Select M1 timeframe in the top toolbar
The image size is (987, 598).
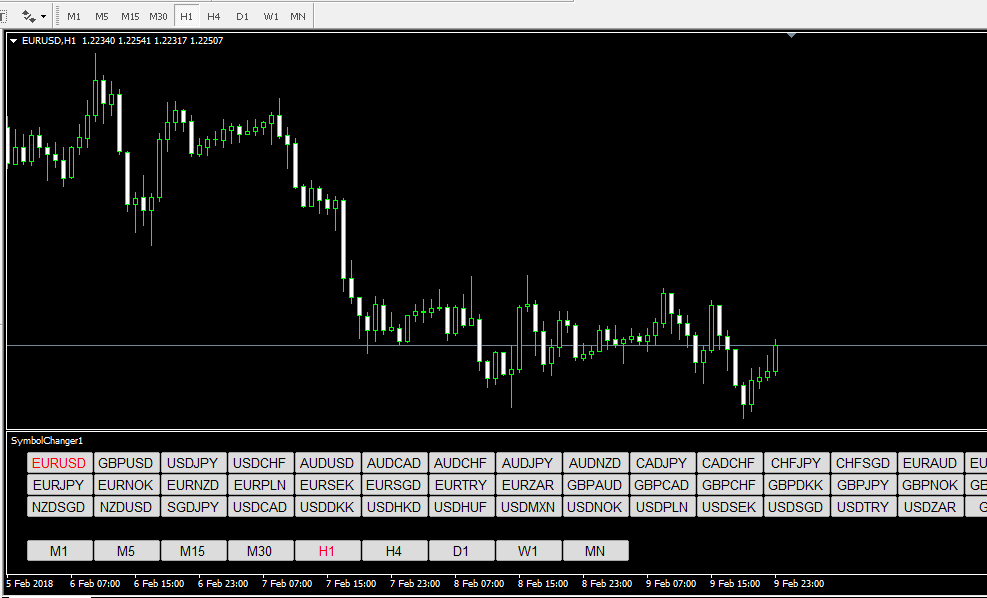pyautogui.click(x=74, y=17)
